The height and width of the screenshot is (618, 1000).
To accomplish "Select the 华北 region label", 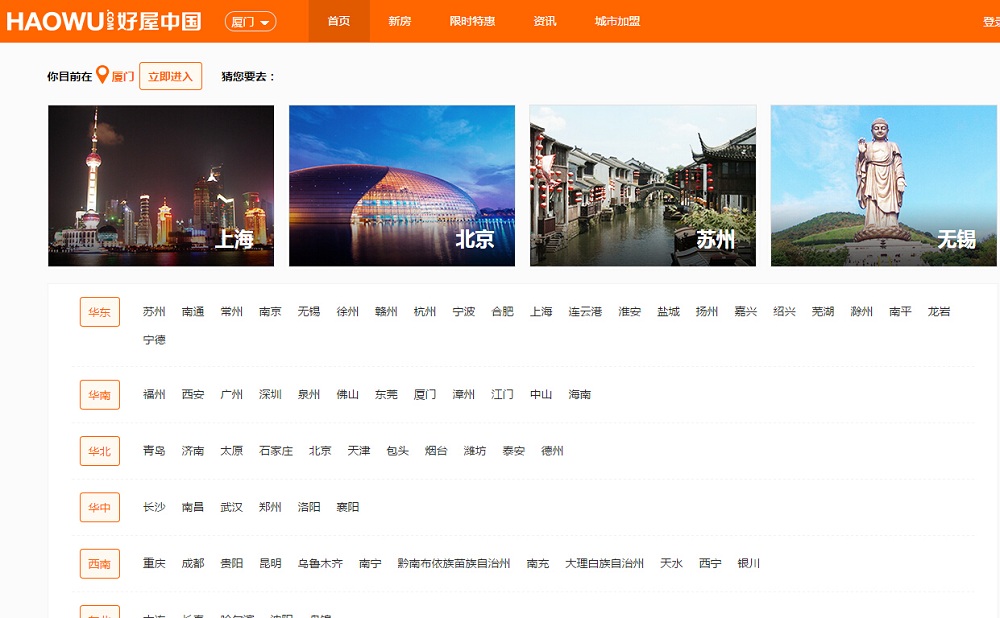I will [99, 451].
